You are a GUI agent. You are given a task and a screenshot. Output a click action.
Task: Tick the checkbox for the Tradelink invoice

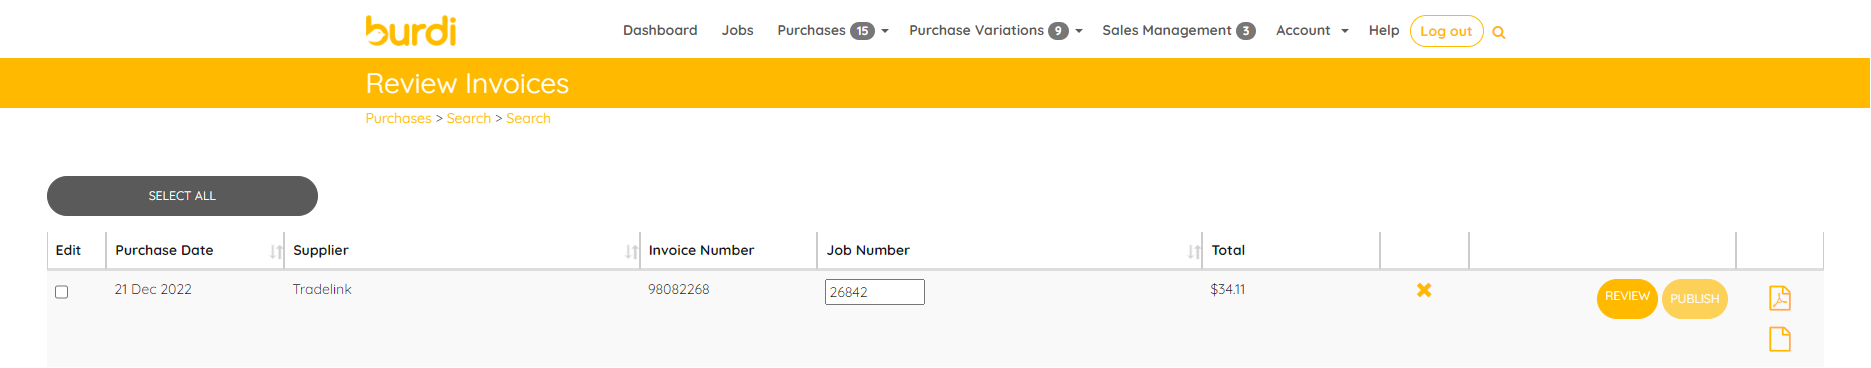[61, 292]
